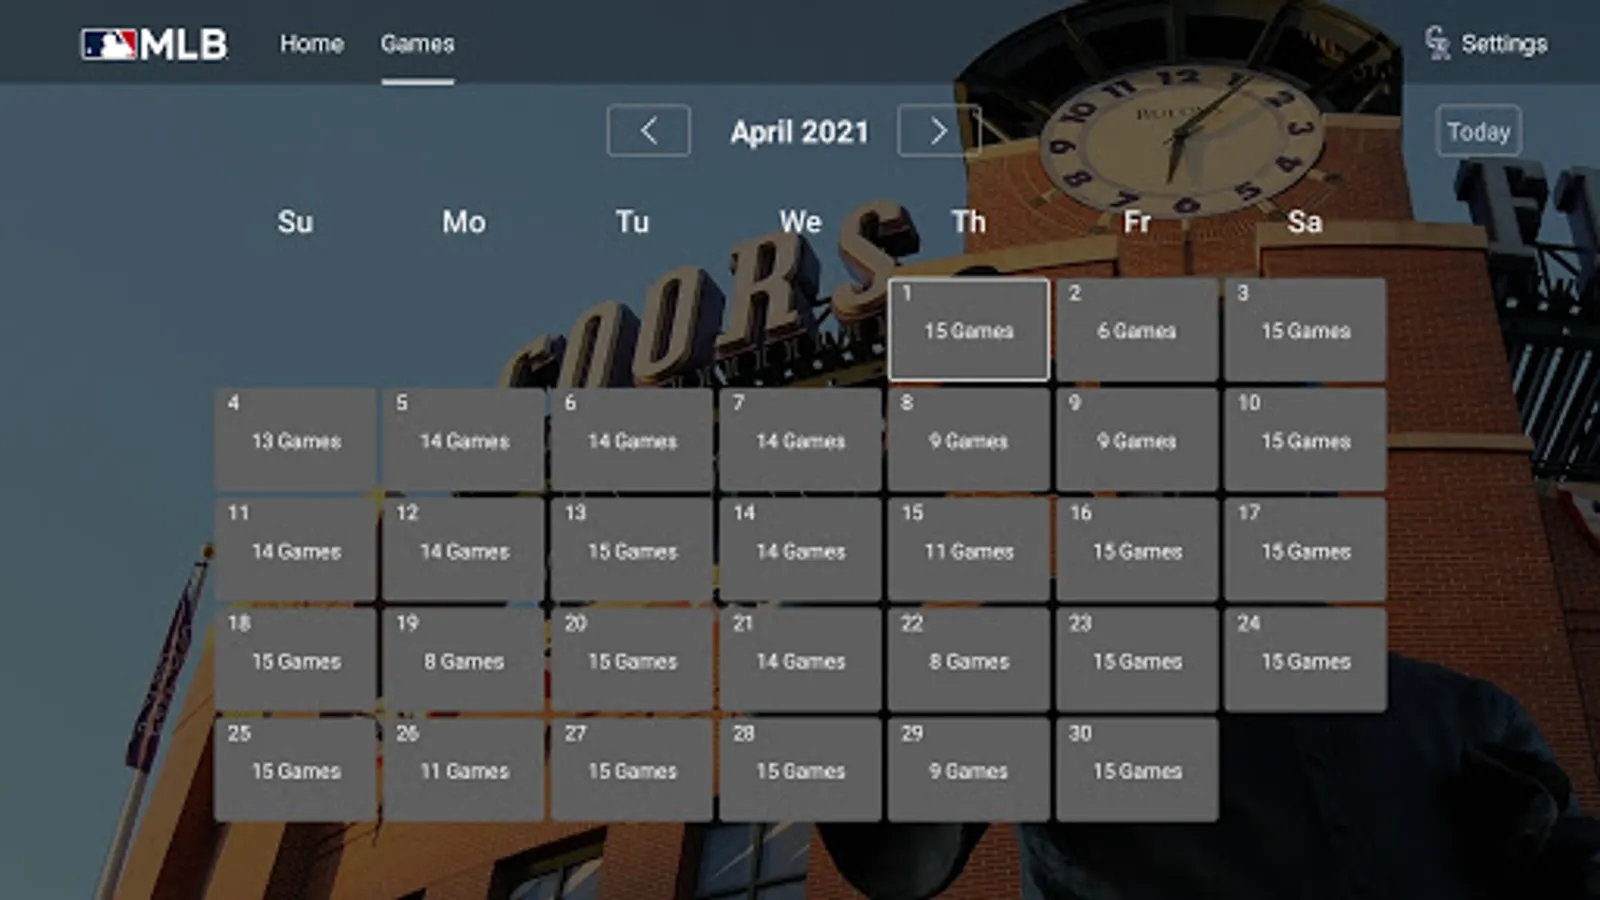This screenshot has height=900, width=1600.
Task: Select April 27 calendar tile
Action: click(x=632, y=770)
